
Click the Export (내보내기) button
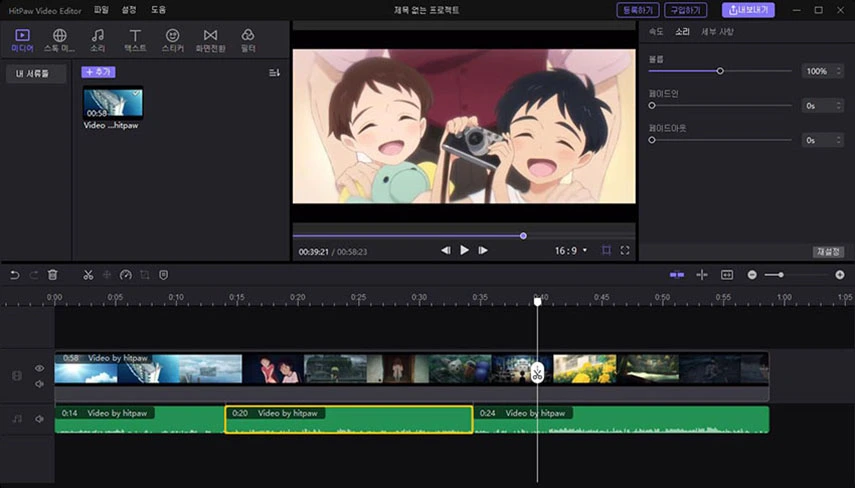[748, 10]
